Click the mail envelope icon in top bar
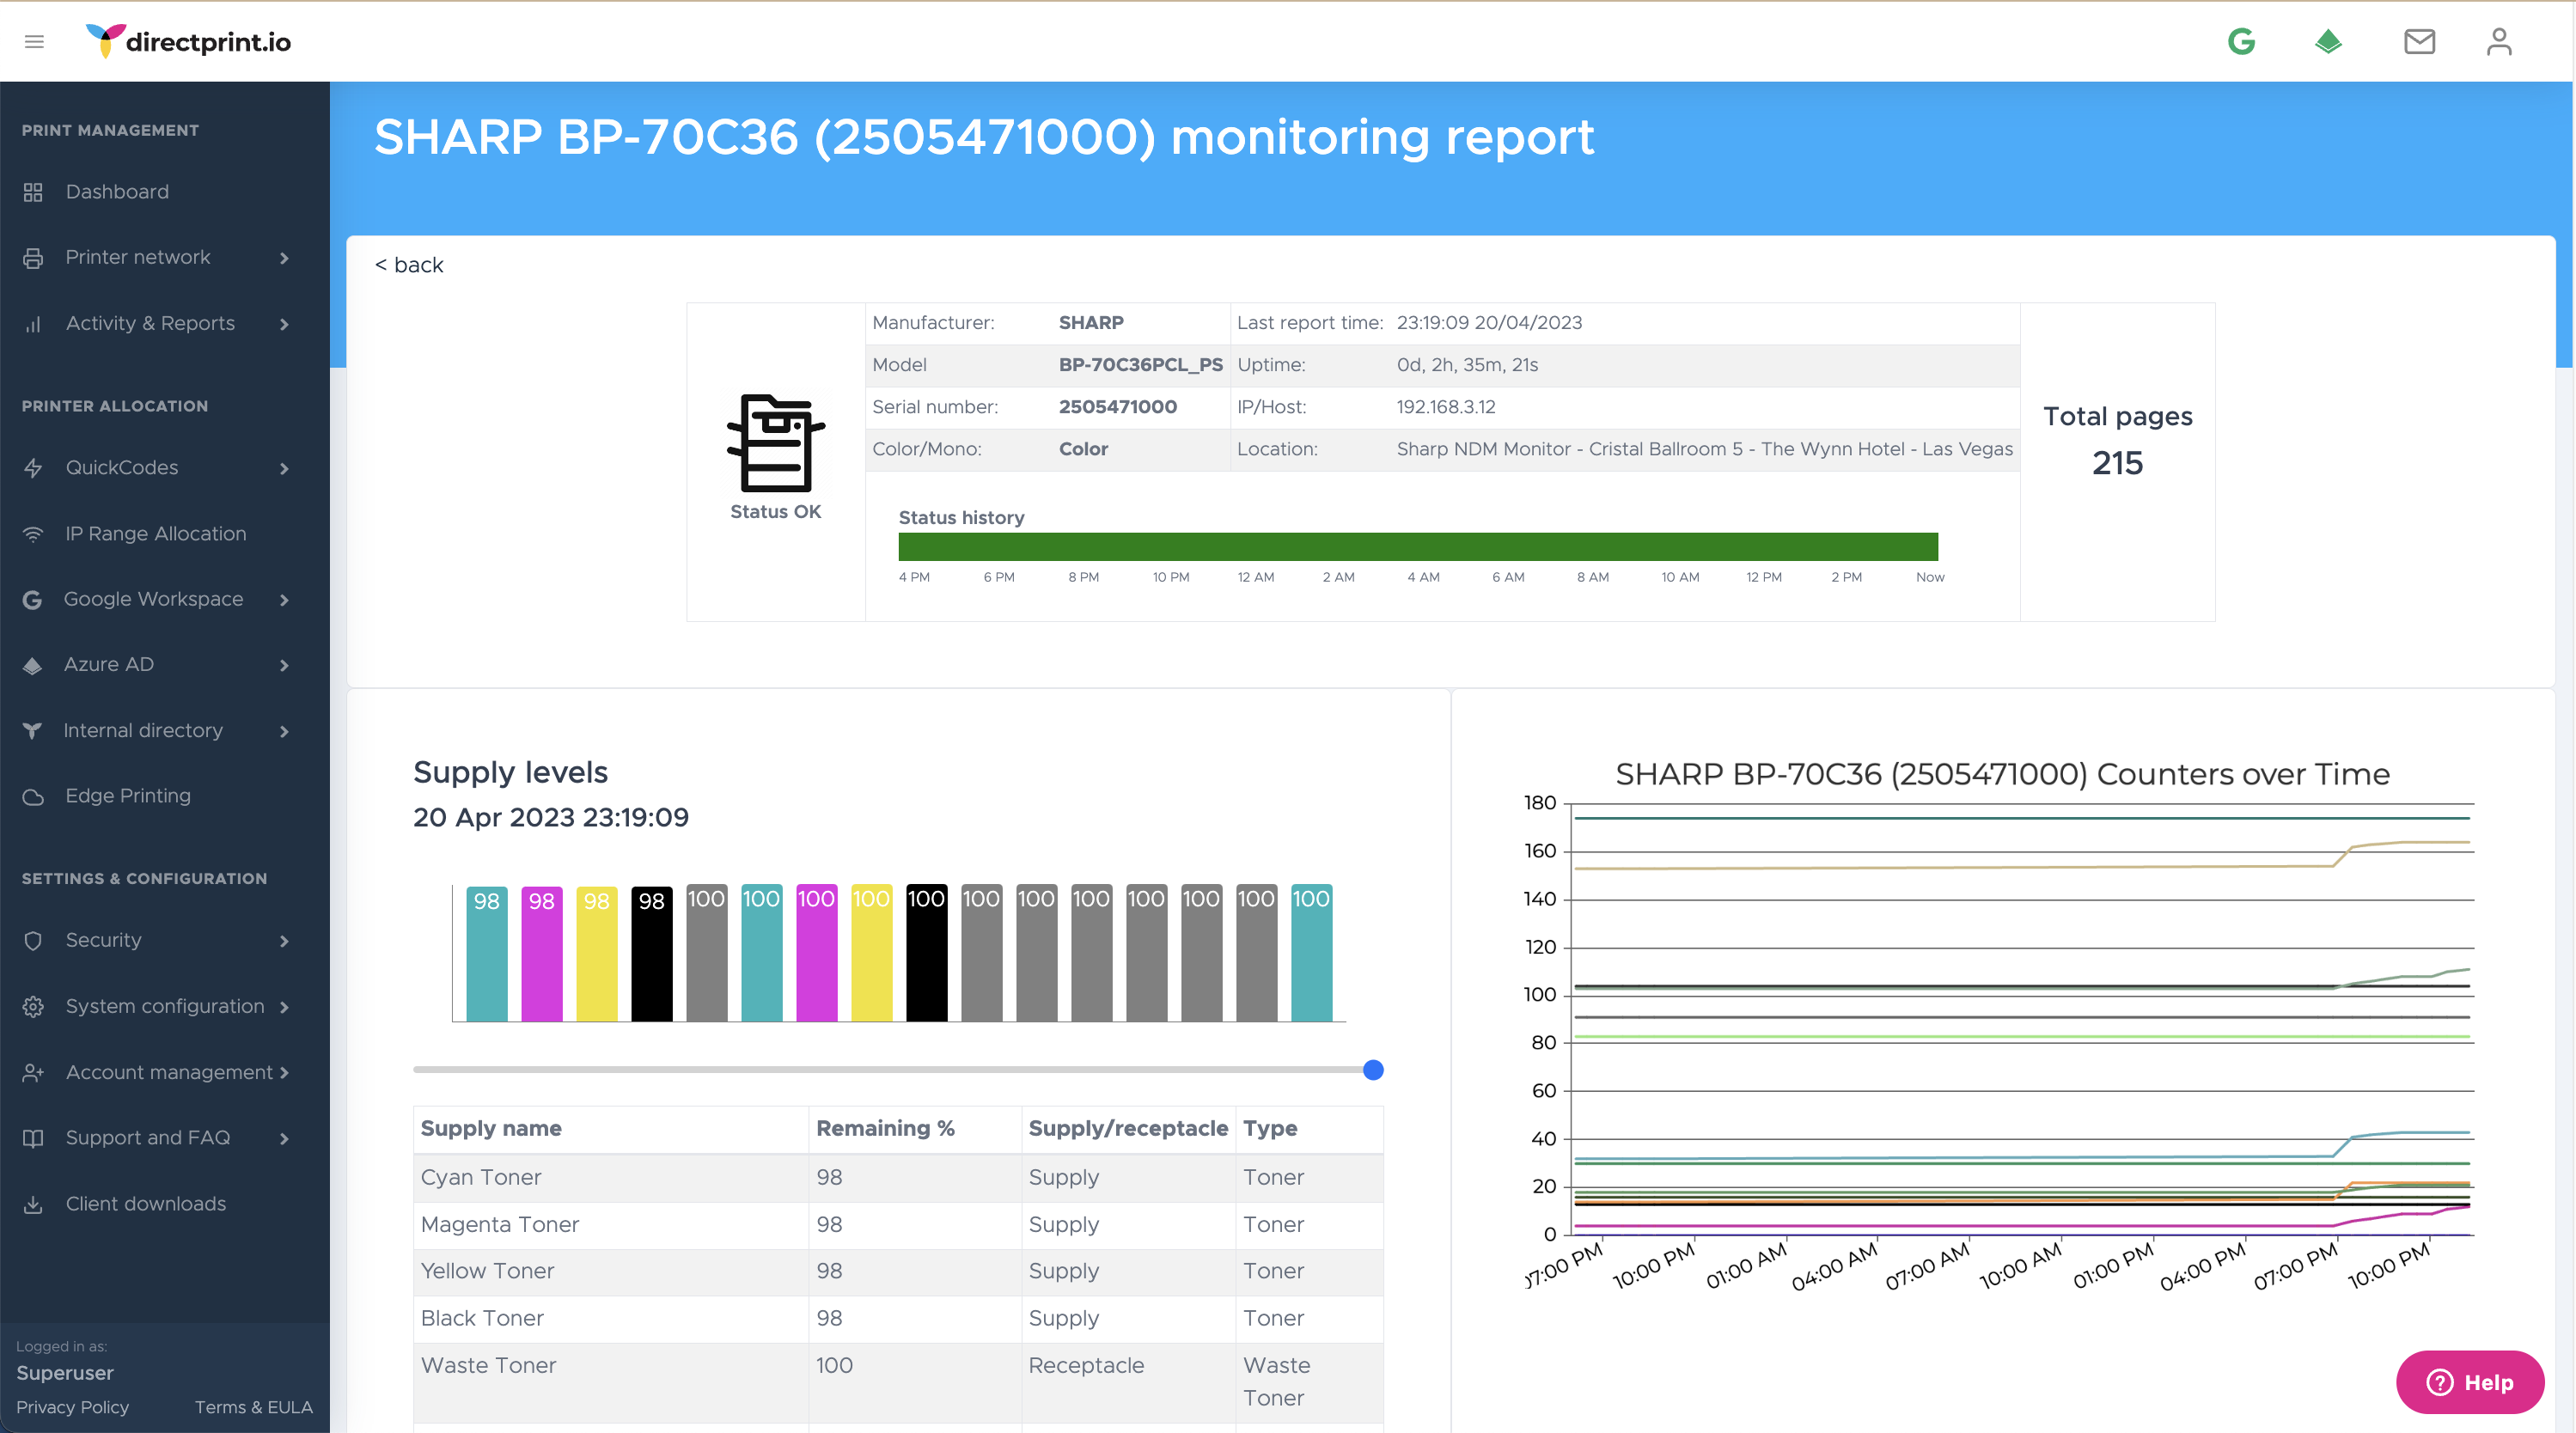This screenshot has height=1433, width=2576. pyautogui.click(x=2419, y=41)
